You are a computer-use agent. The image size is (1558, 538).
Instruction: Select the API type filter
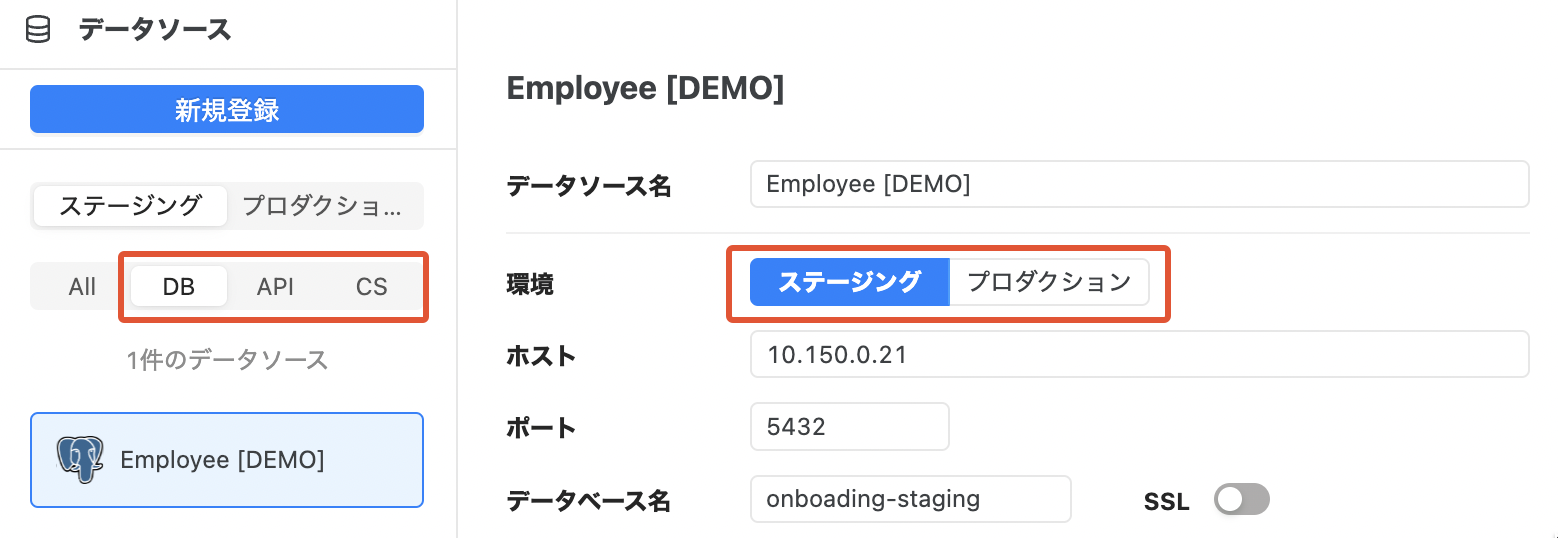pyautogui.click(x=275, y=287)
